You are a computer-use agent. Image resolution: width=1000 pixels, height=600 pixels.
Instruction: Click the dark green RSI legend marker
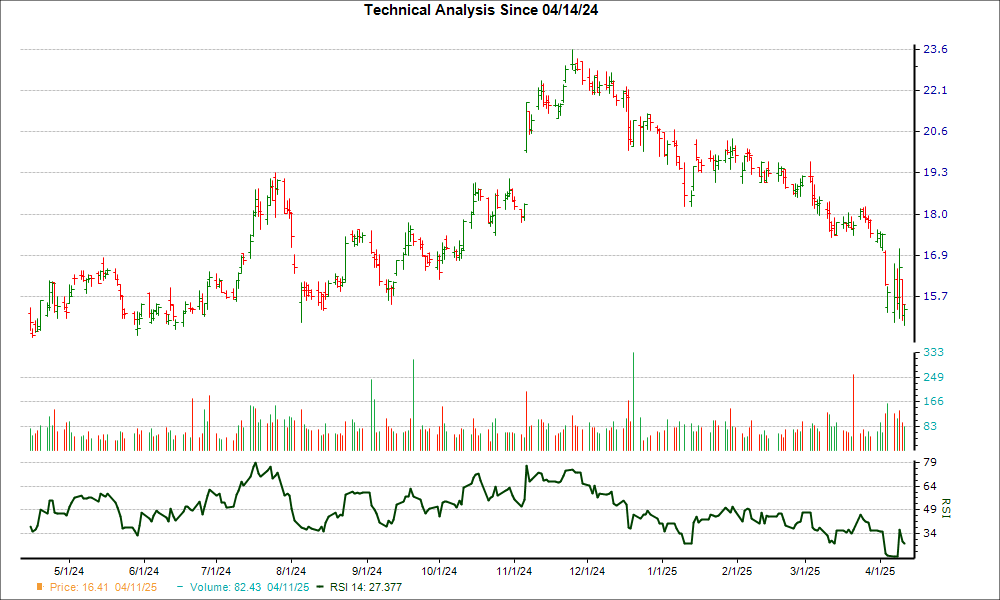(319, 587)
